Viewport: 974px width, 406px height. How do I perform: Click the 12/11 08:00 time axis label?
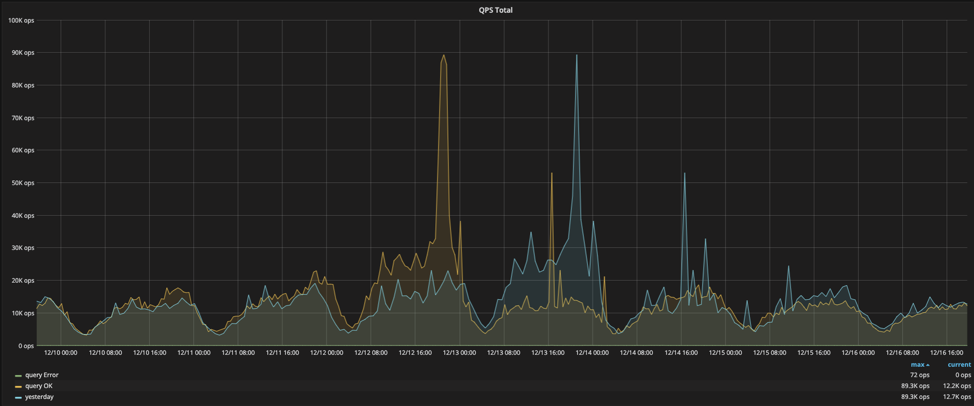pyautogui.click(x=239, y=353)
